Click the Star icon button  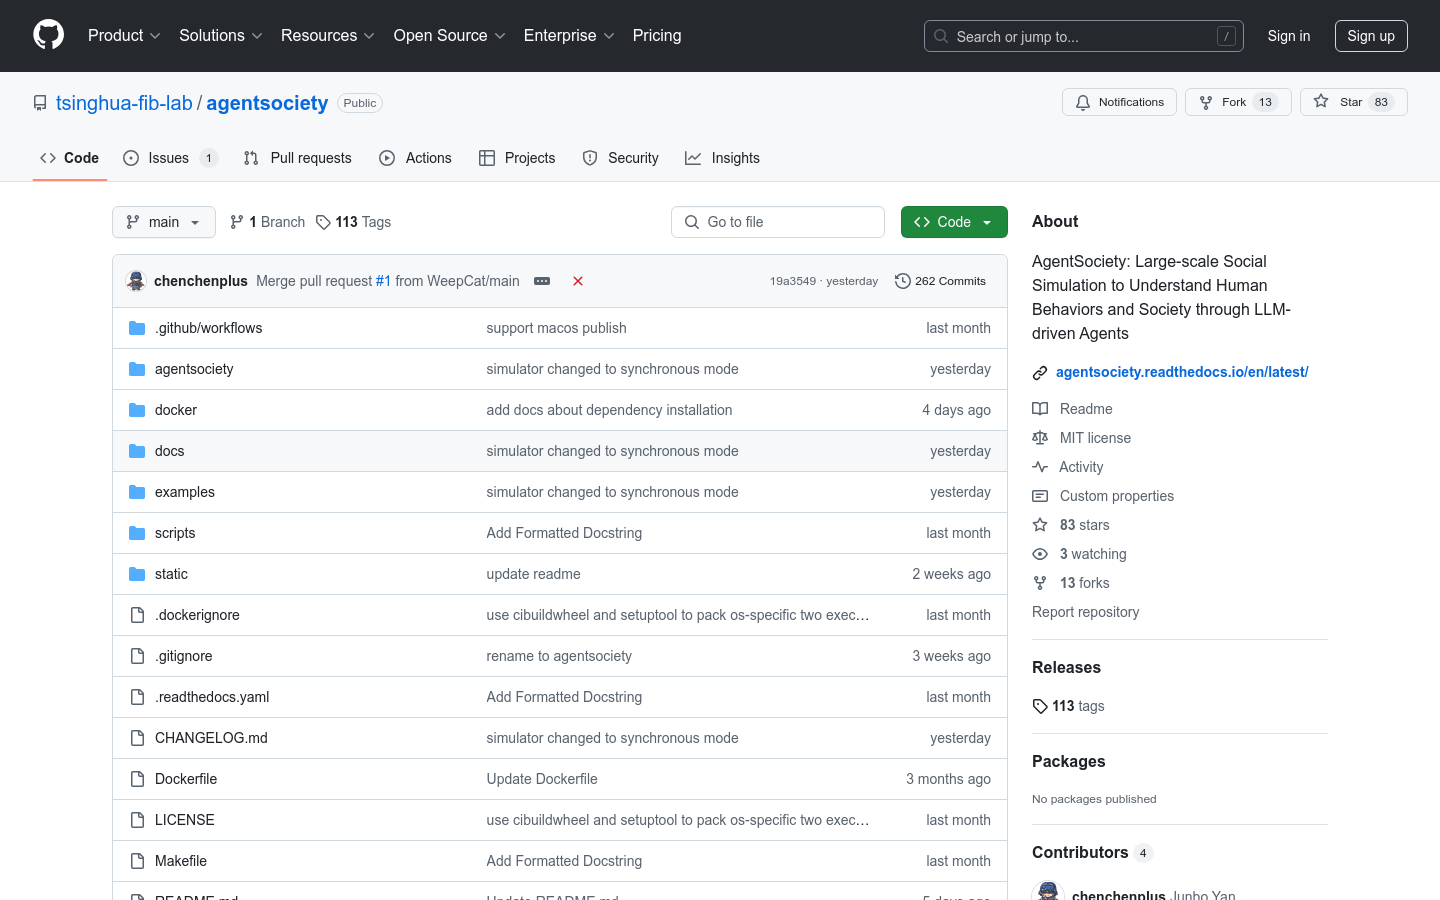point(1321,102)
